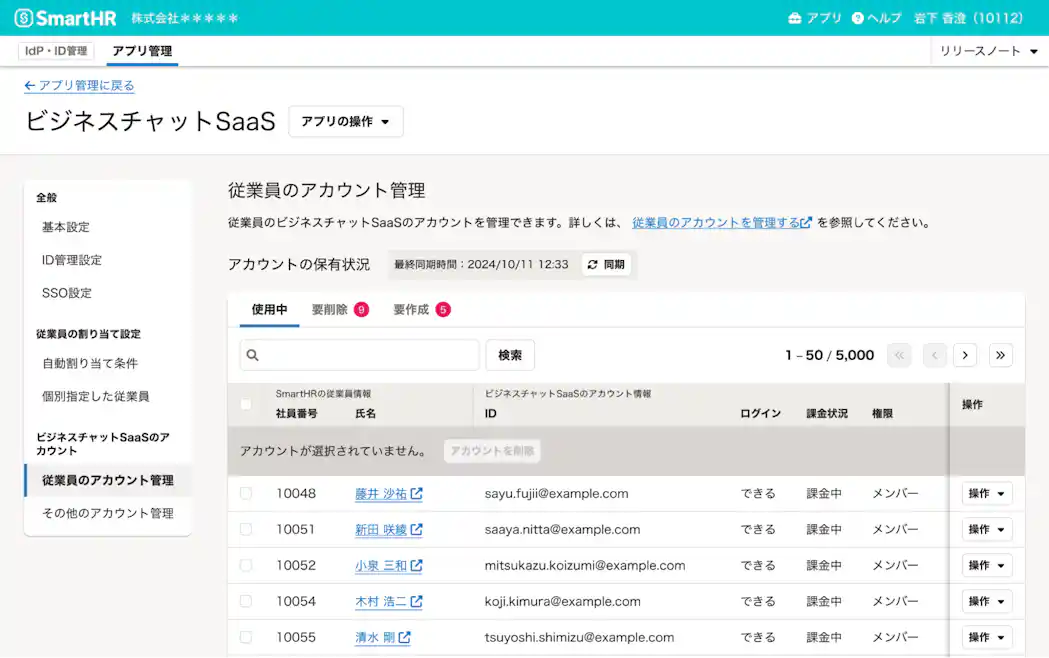
Task: Check the checkbox for employee 10052
Action: [245, 565]
